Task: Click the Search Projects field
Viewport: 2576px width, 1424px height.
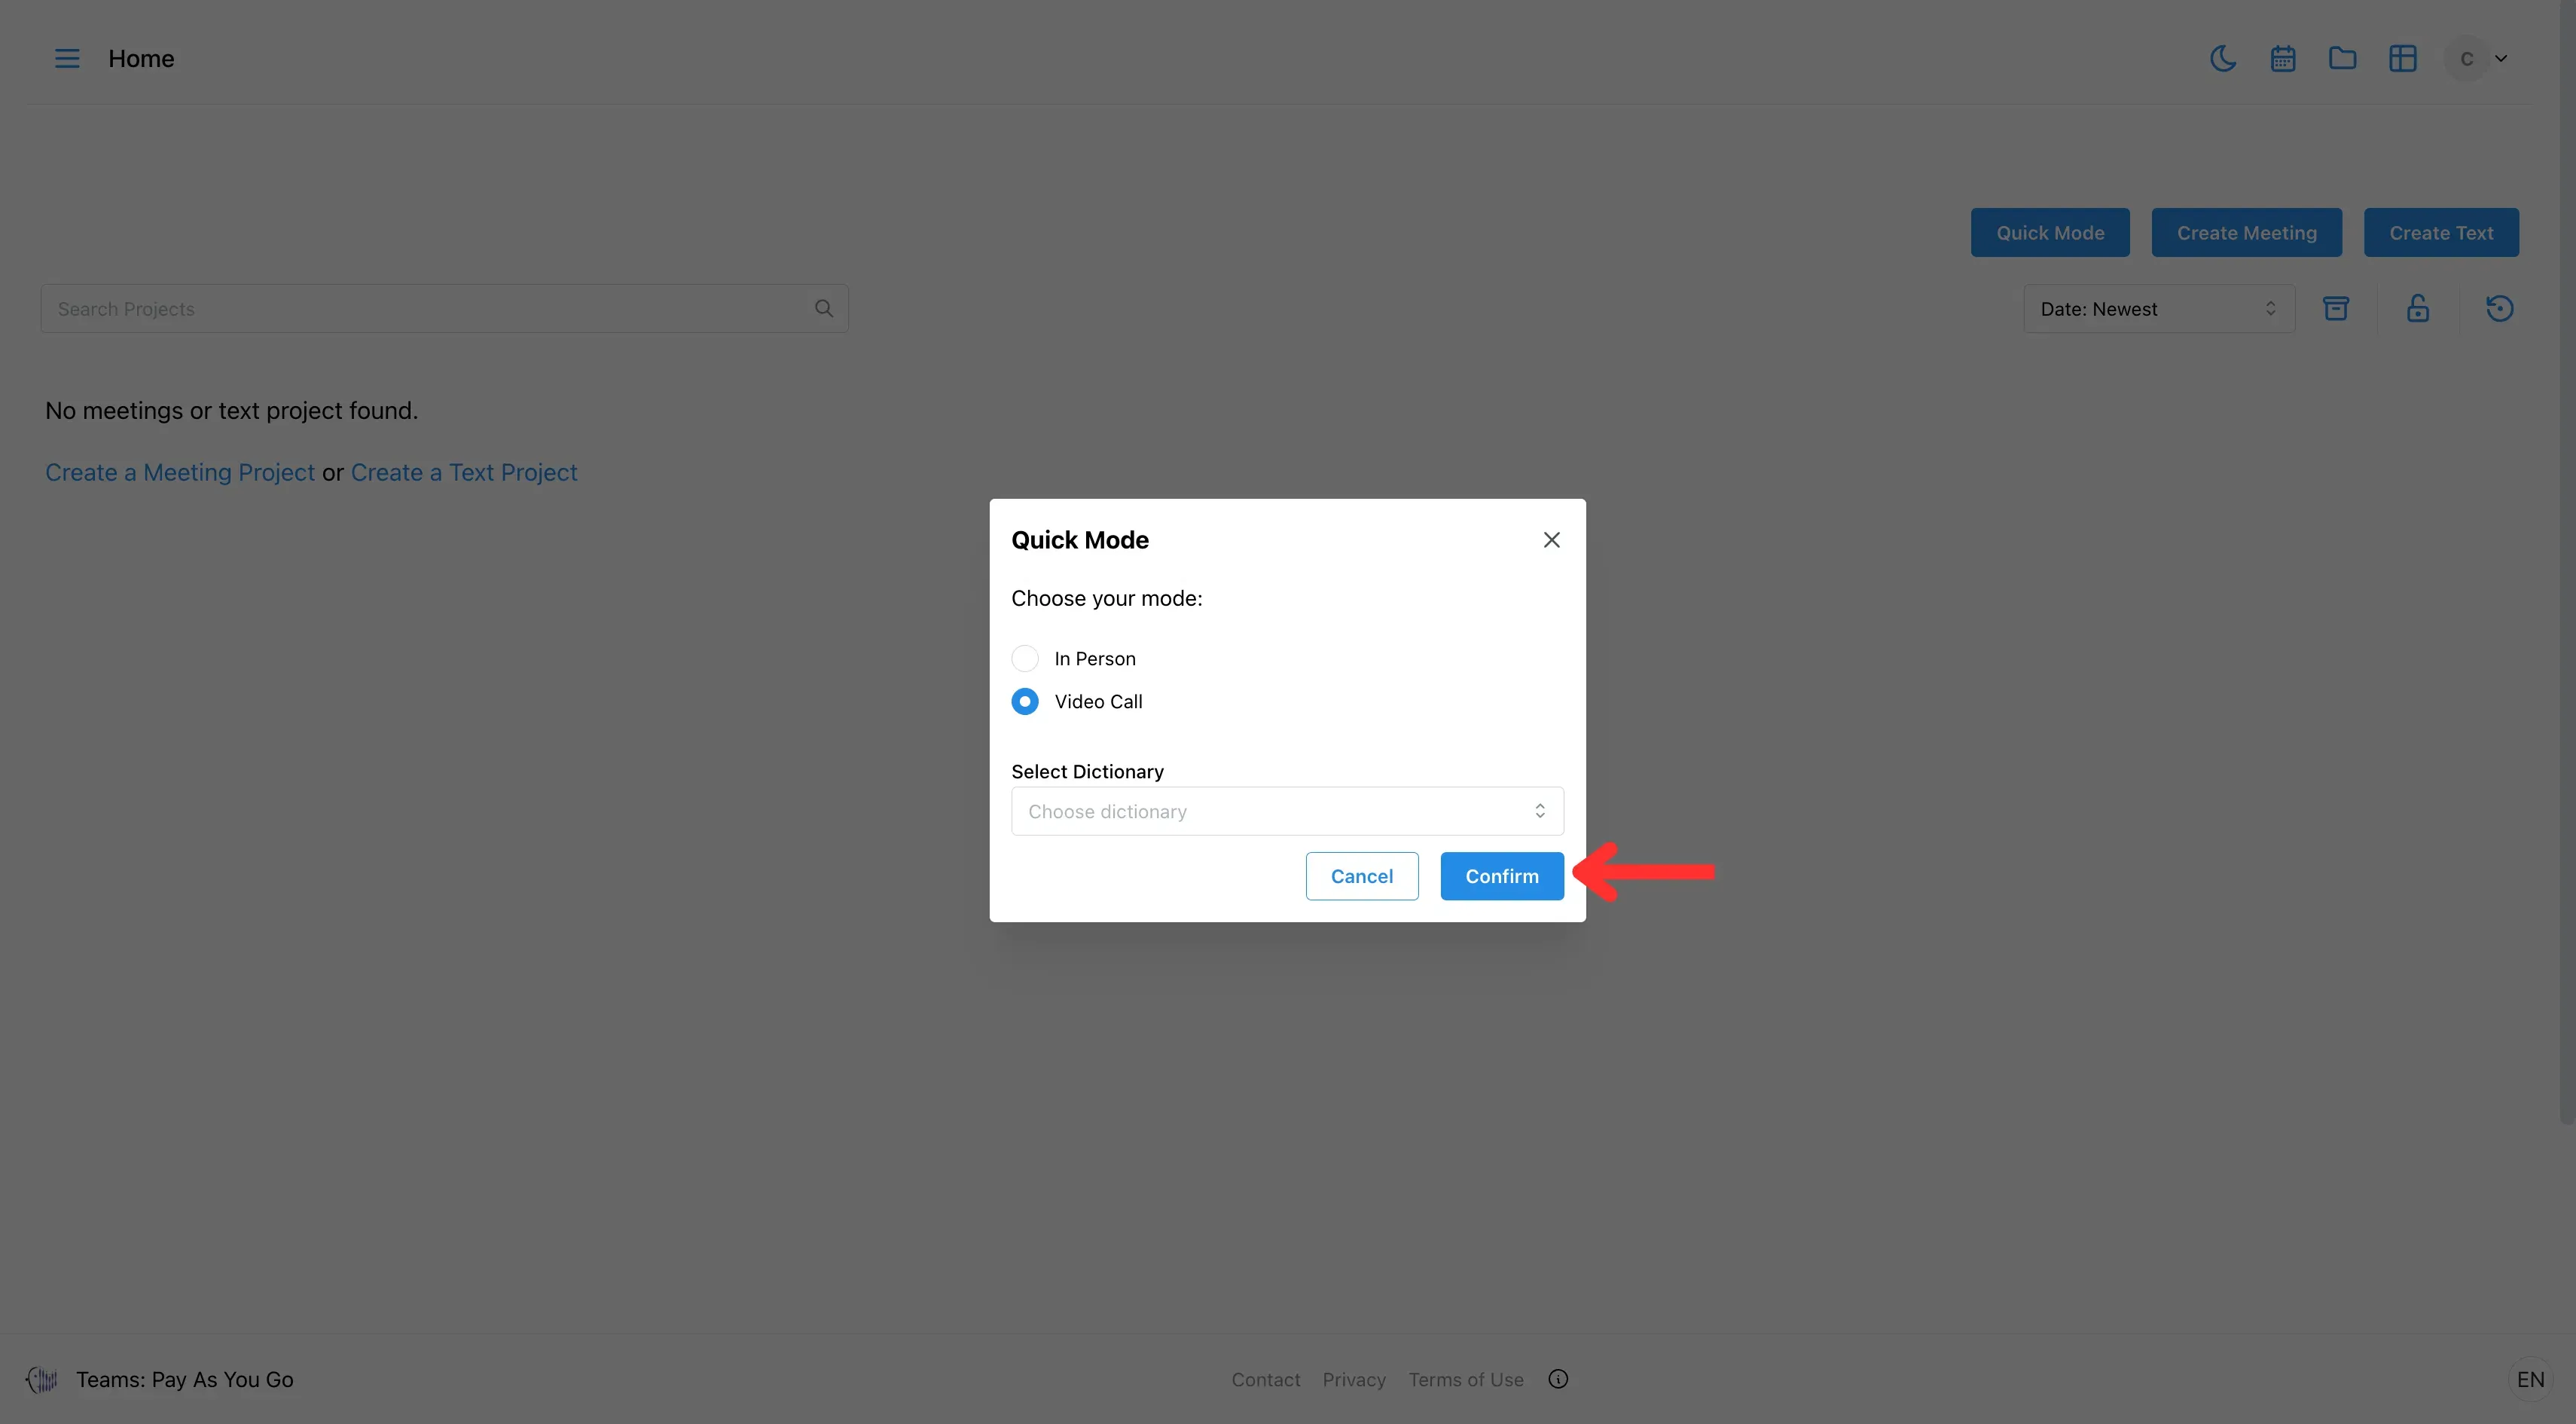Action: pos(444,308)
